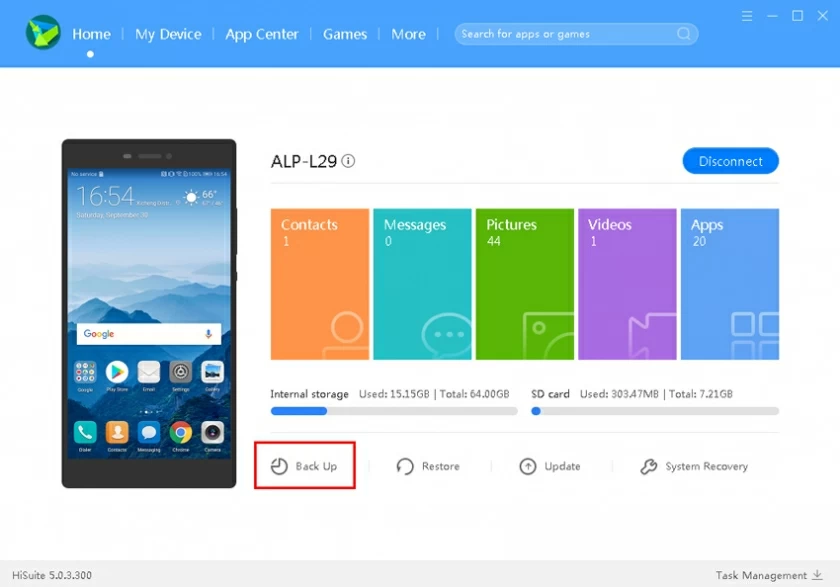This screenshot has height=587, width=840.
Task: Open the App Center tab
Action: pyautogui.click(x=262, y=34)
